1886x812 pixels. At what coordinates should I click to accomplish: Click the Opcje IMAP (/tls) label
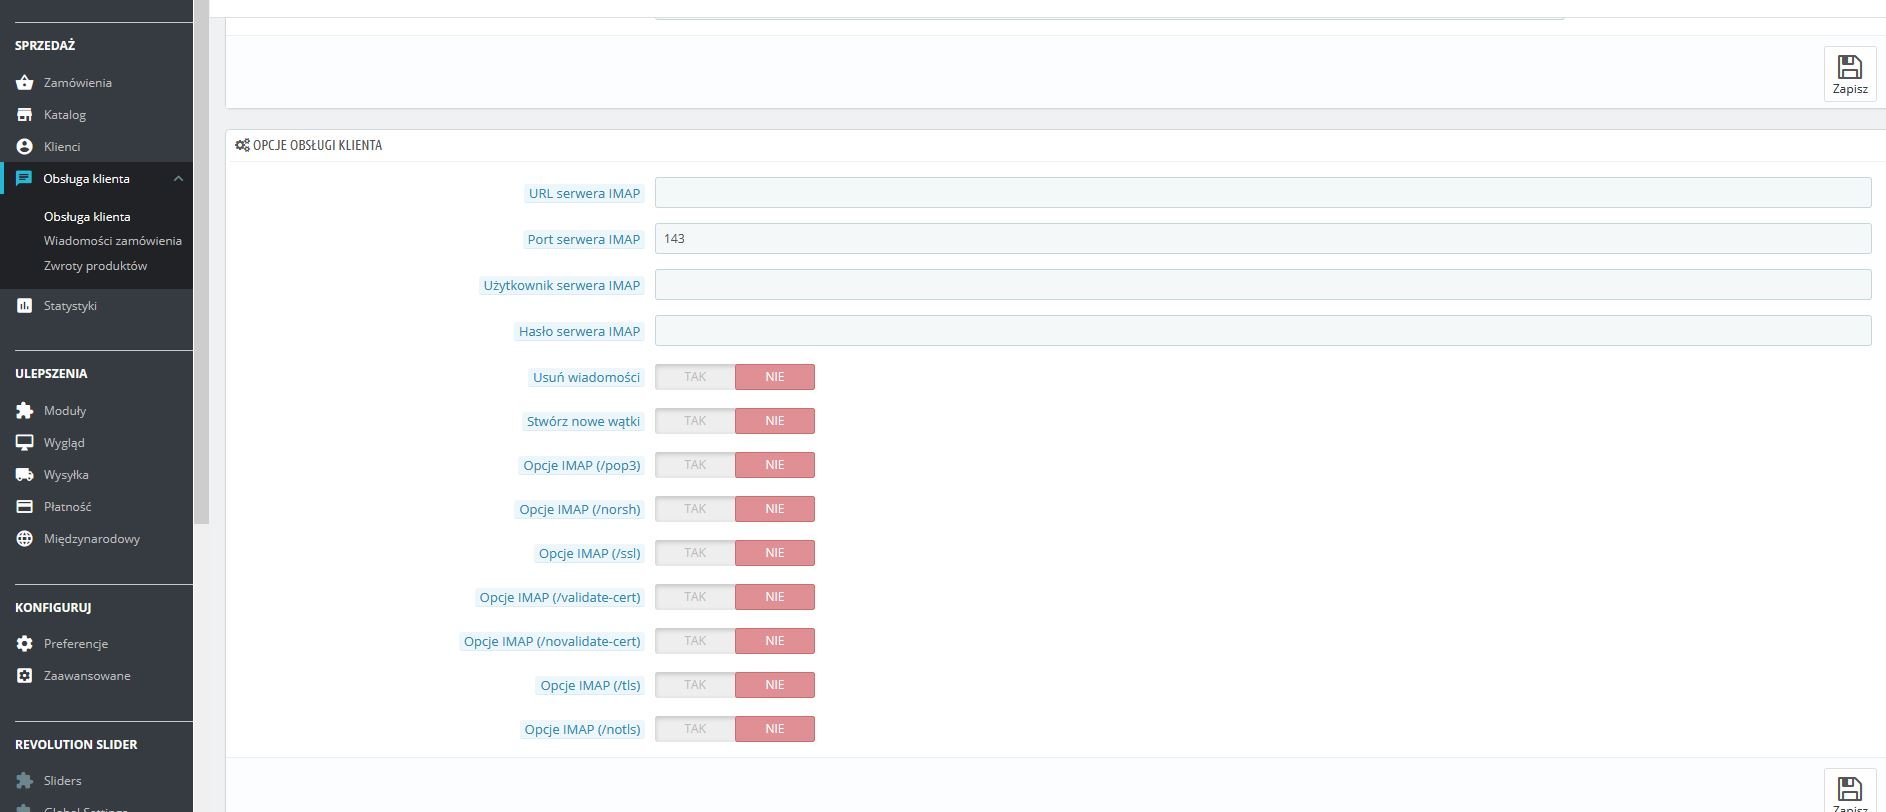[x=591, y=686]
